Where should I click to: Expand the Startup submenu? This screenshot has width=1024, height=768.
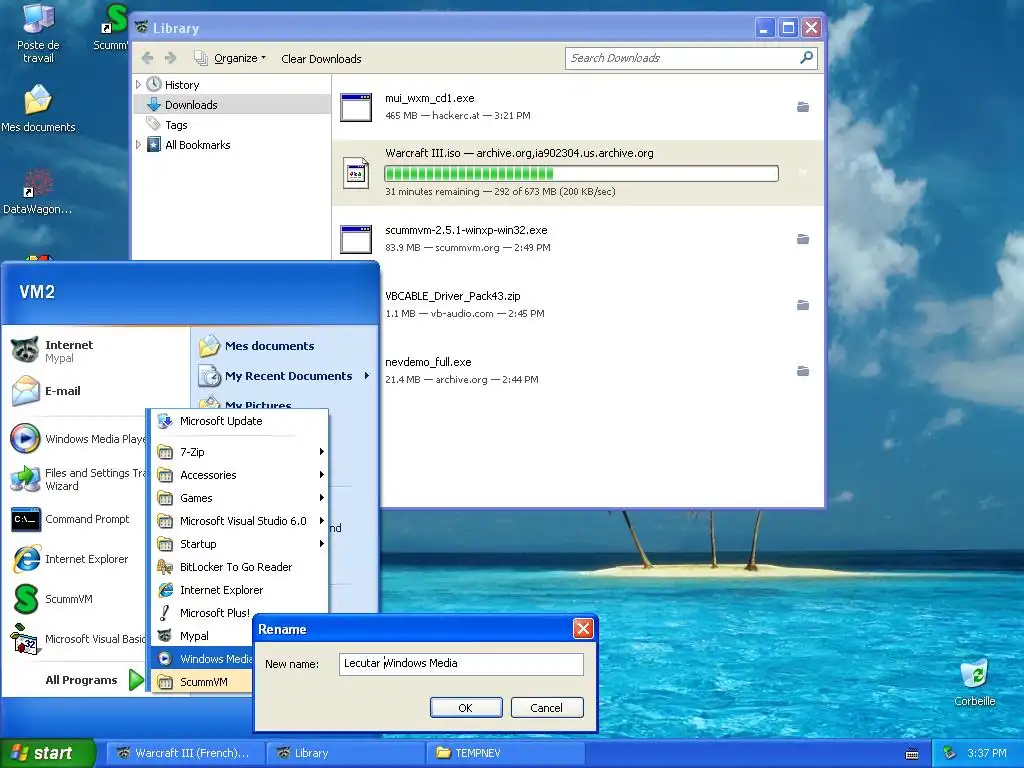pyautogui.click(x=240, y=544)
